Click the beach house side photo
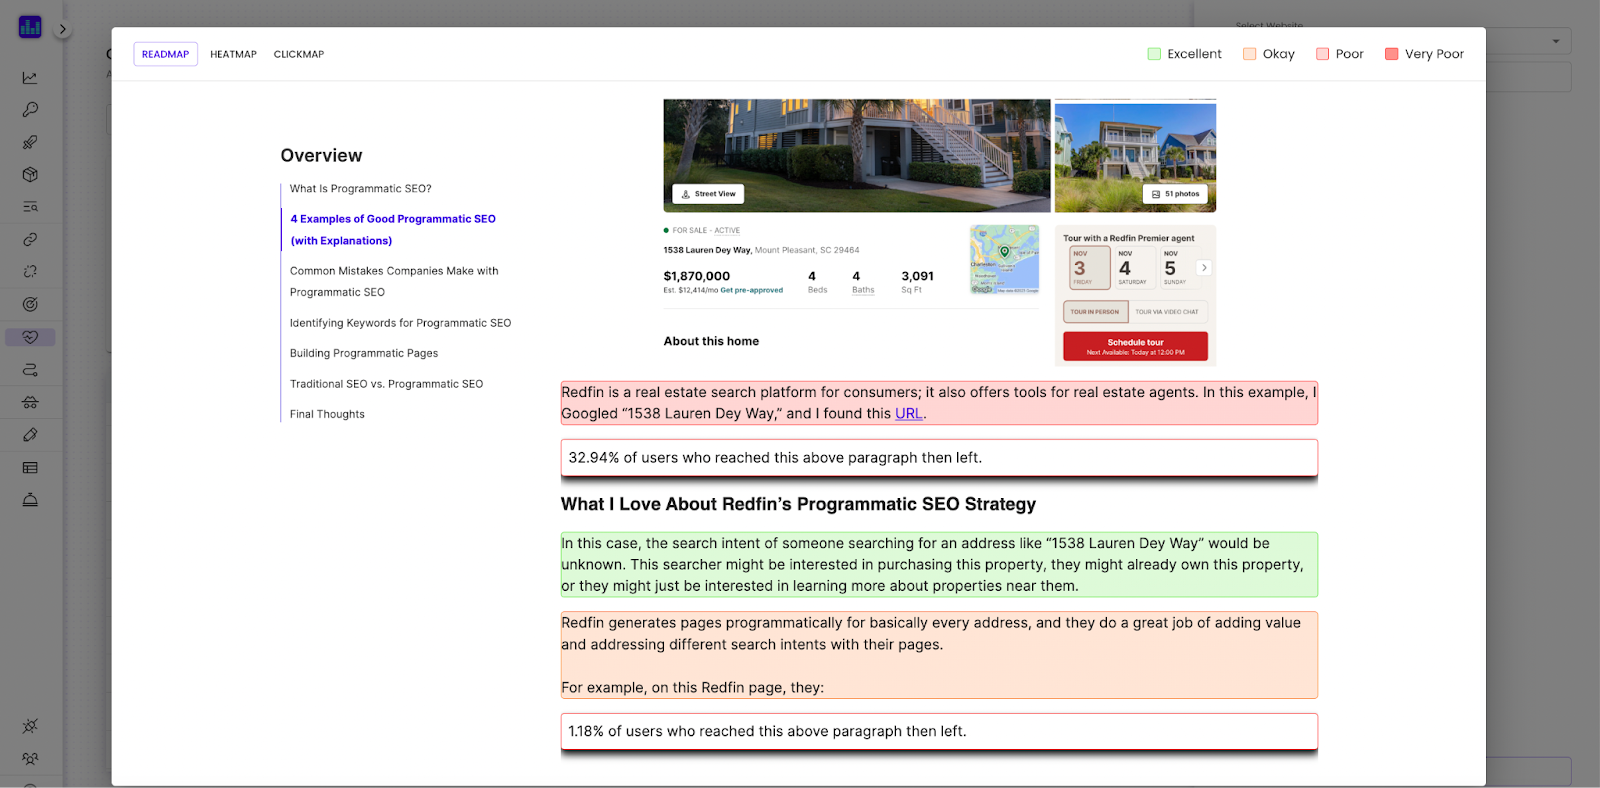The image size is (1600, 788). point(1135,157)
